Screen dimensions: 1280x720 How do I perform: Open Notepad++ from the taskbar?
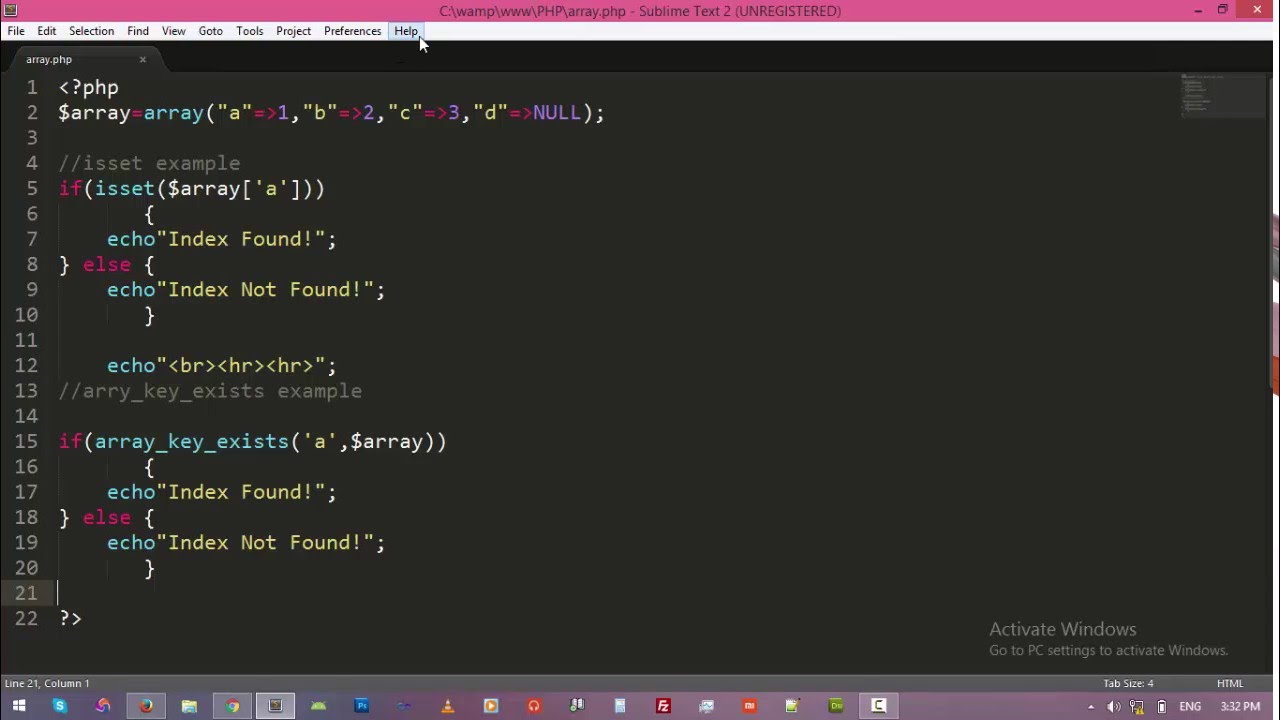click(x=792, y=706)
